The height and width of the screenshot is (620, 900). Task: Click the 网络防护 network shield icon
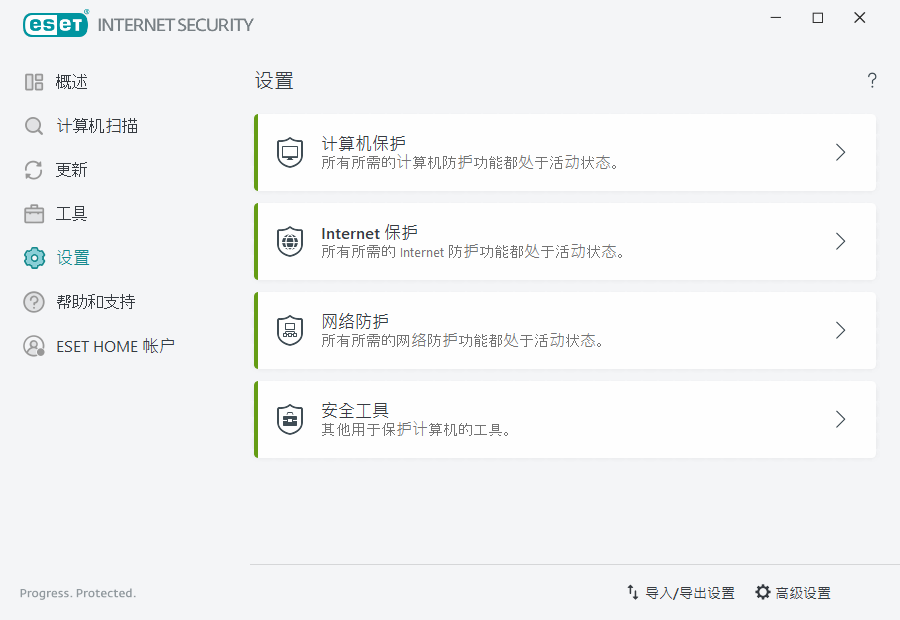point(289,330)
